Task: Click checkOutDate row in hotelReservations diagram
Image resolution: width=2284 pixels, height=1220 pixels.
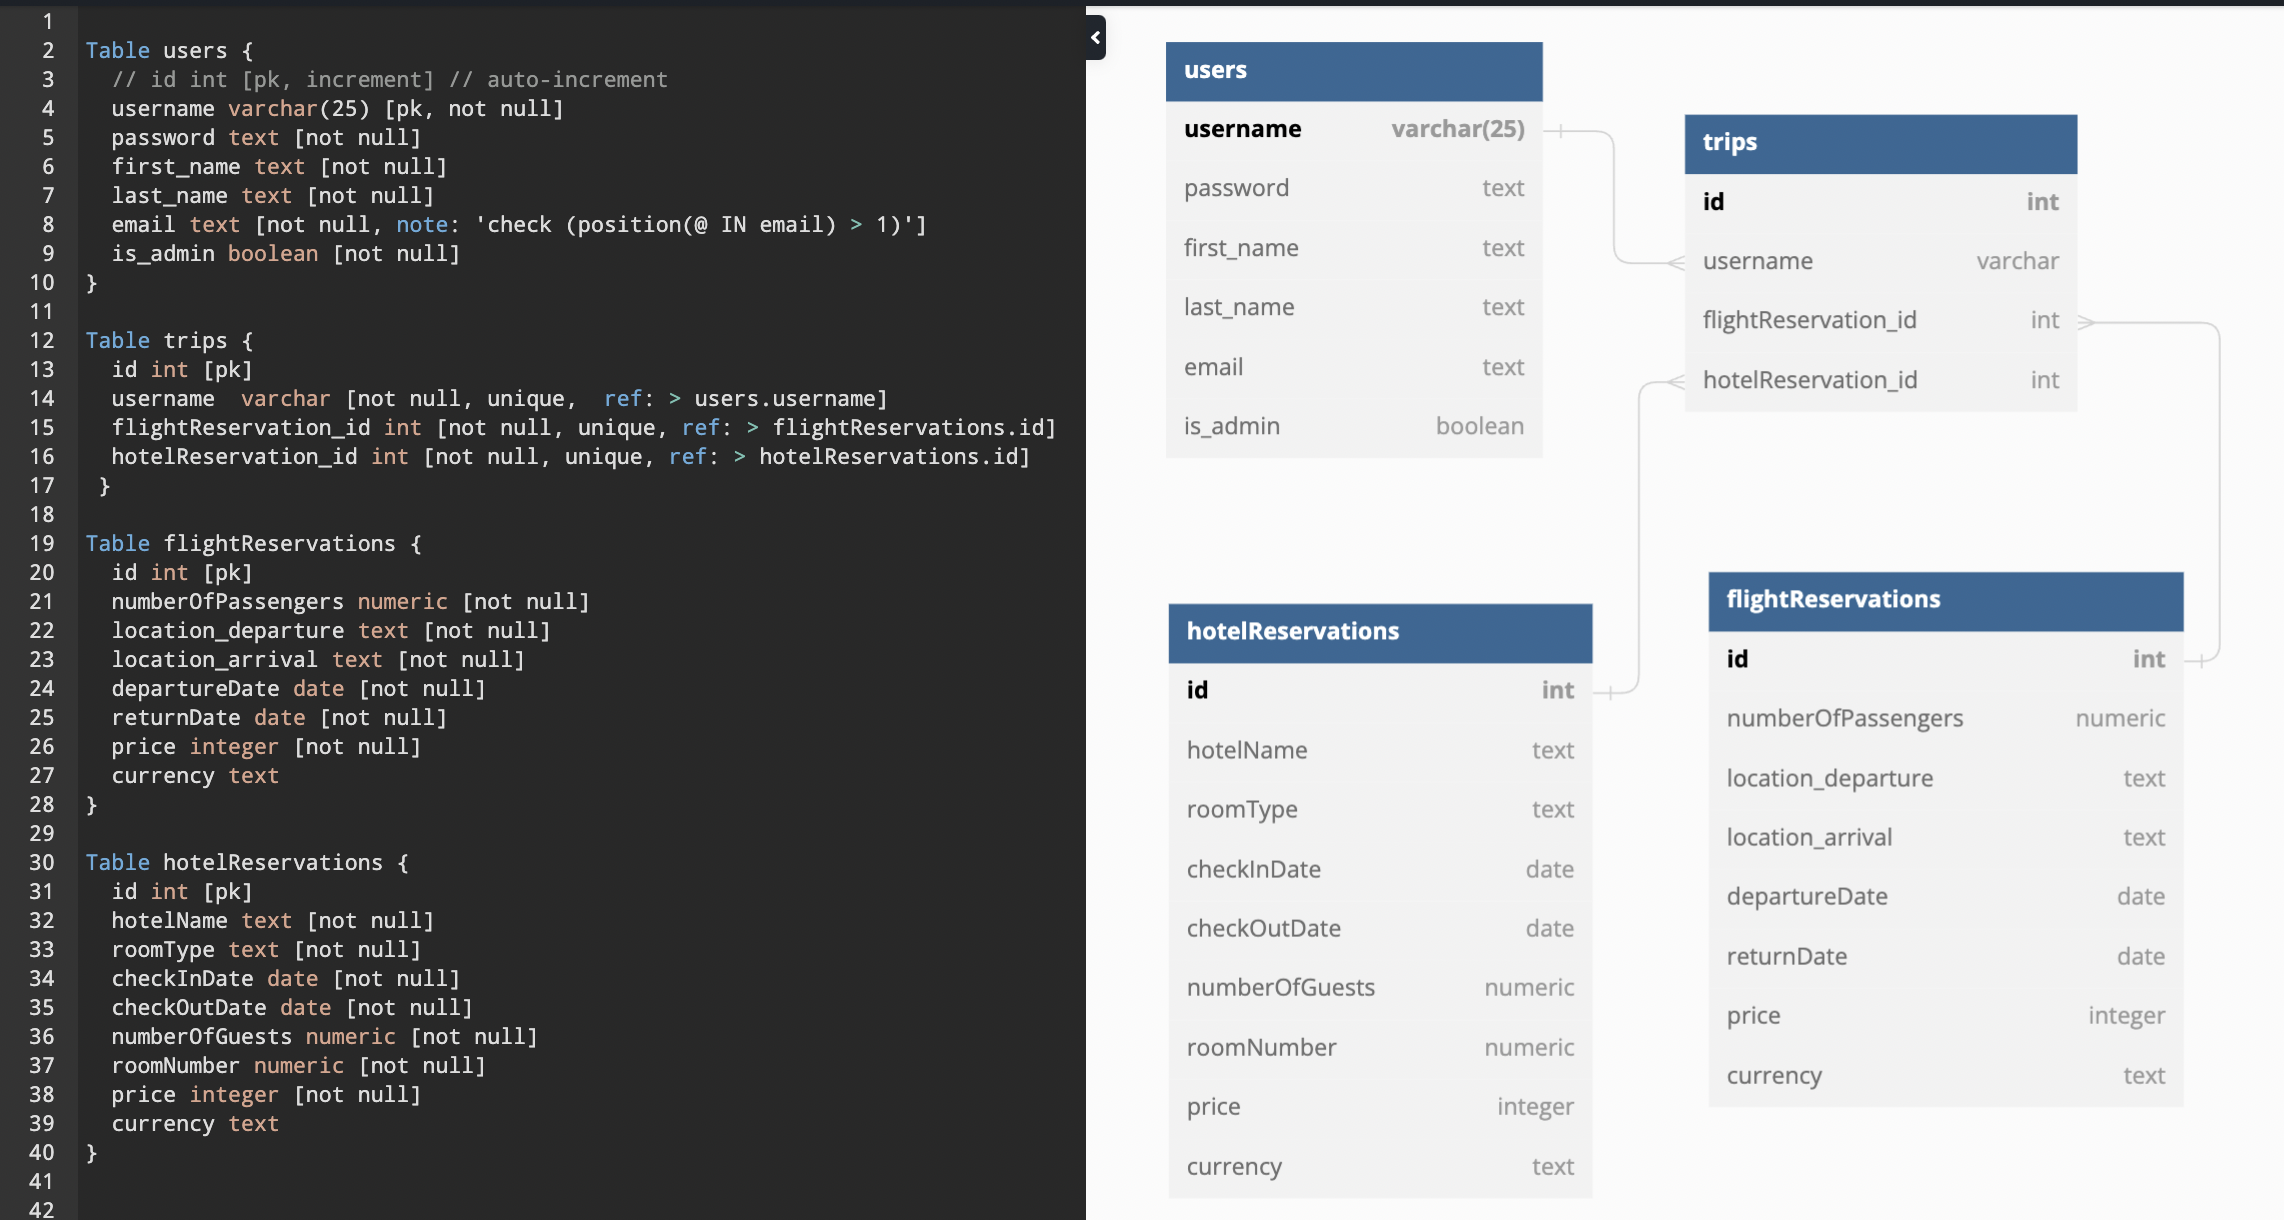Action: point(1379,929)
